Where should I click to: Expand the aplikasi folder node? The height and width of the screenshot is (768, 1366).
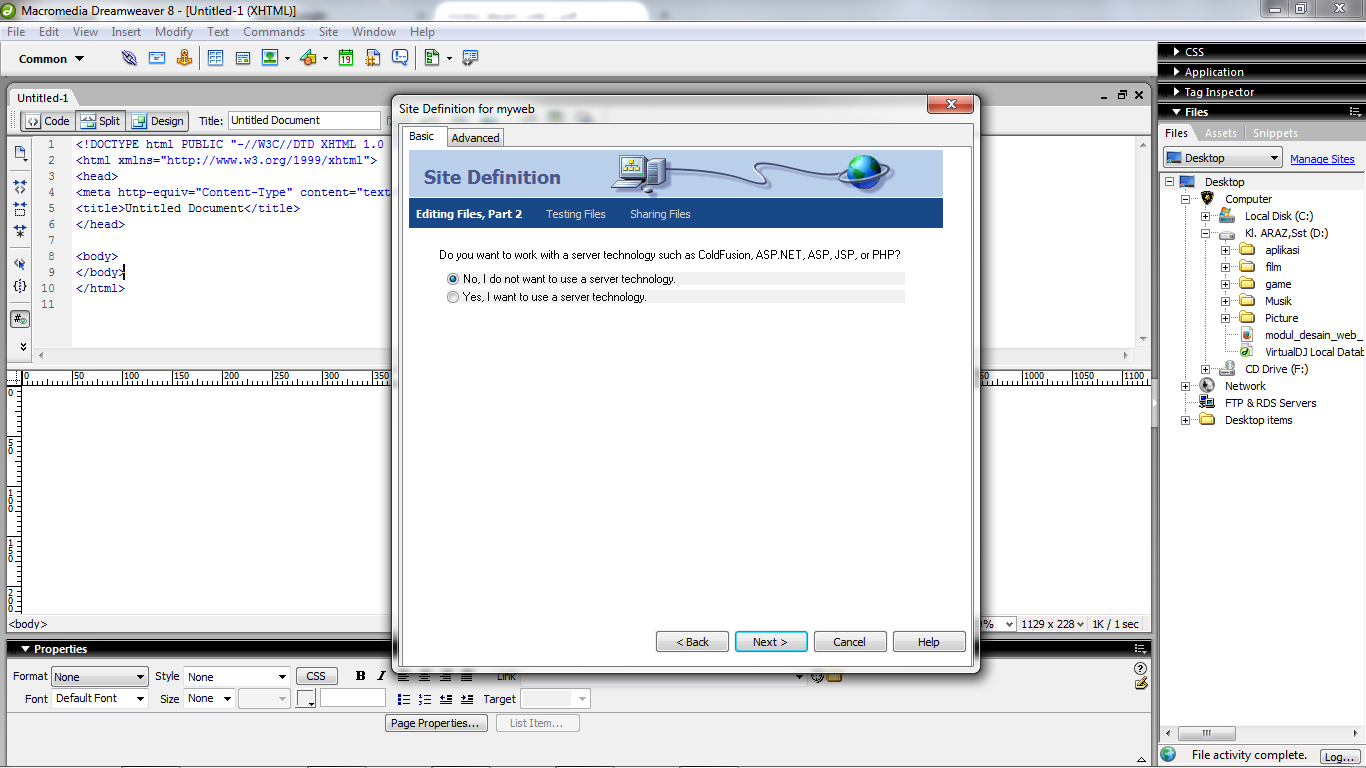[1225, 250]
